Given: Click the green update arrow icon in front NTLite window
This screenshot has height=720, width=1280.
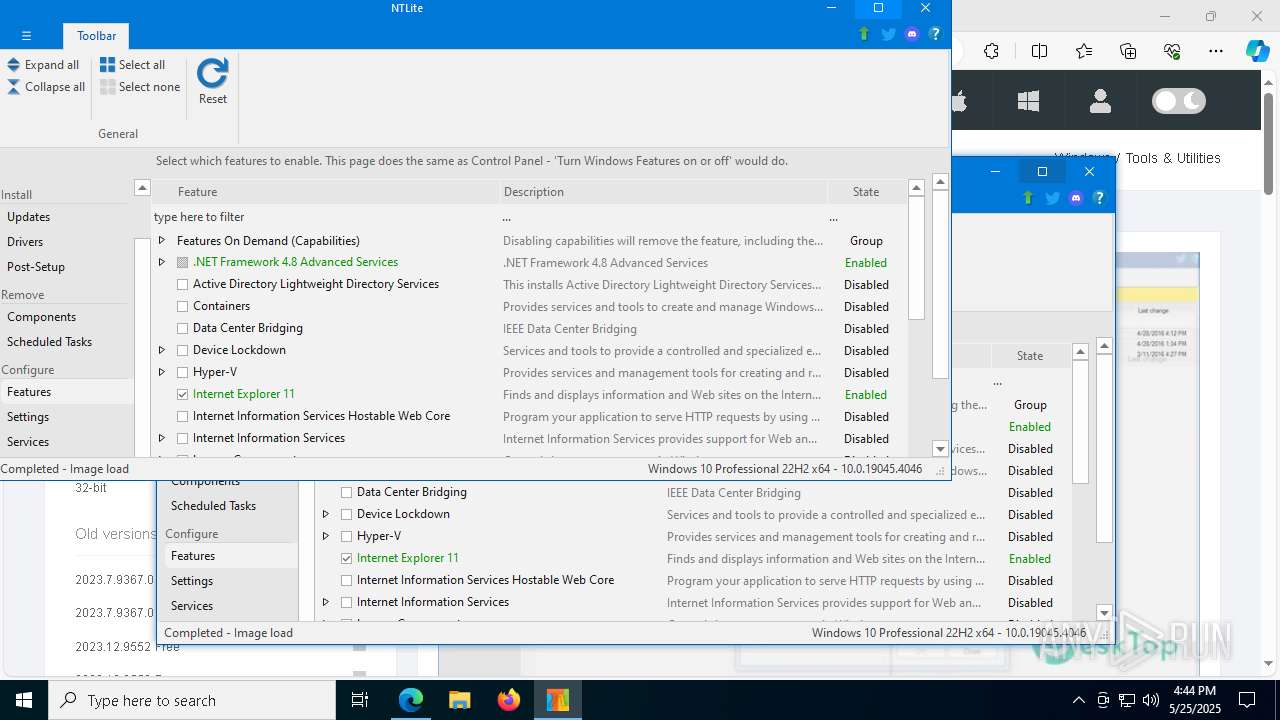Looking at the screenshot, I should (864, 34).
